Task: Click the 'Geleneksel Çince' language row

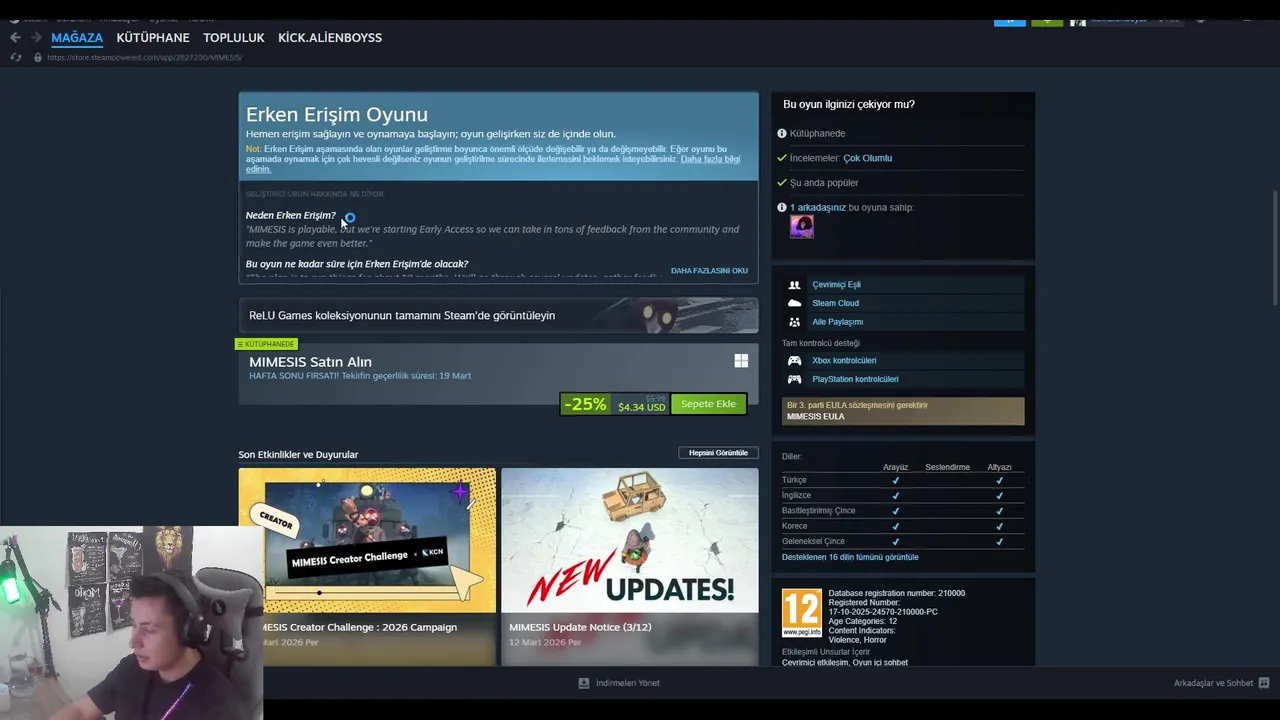Action: 902,541
